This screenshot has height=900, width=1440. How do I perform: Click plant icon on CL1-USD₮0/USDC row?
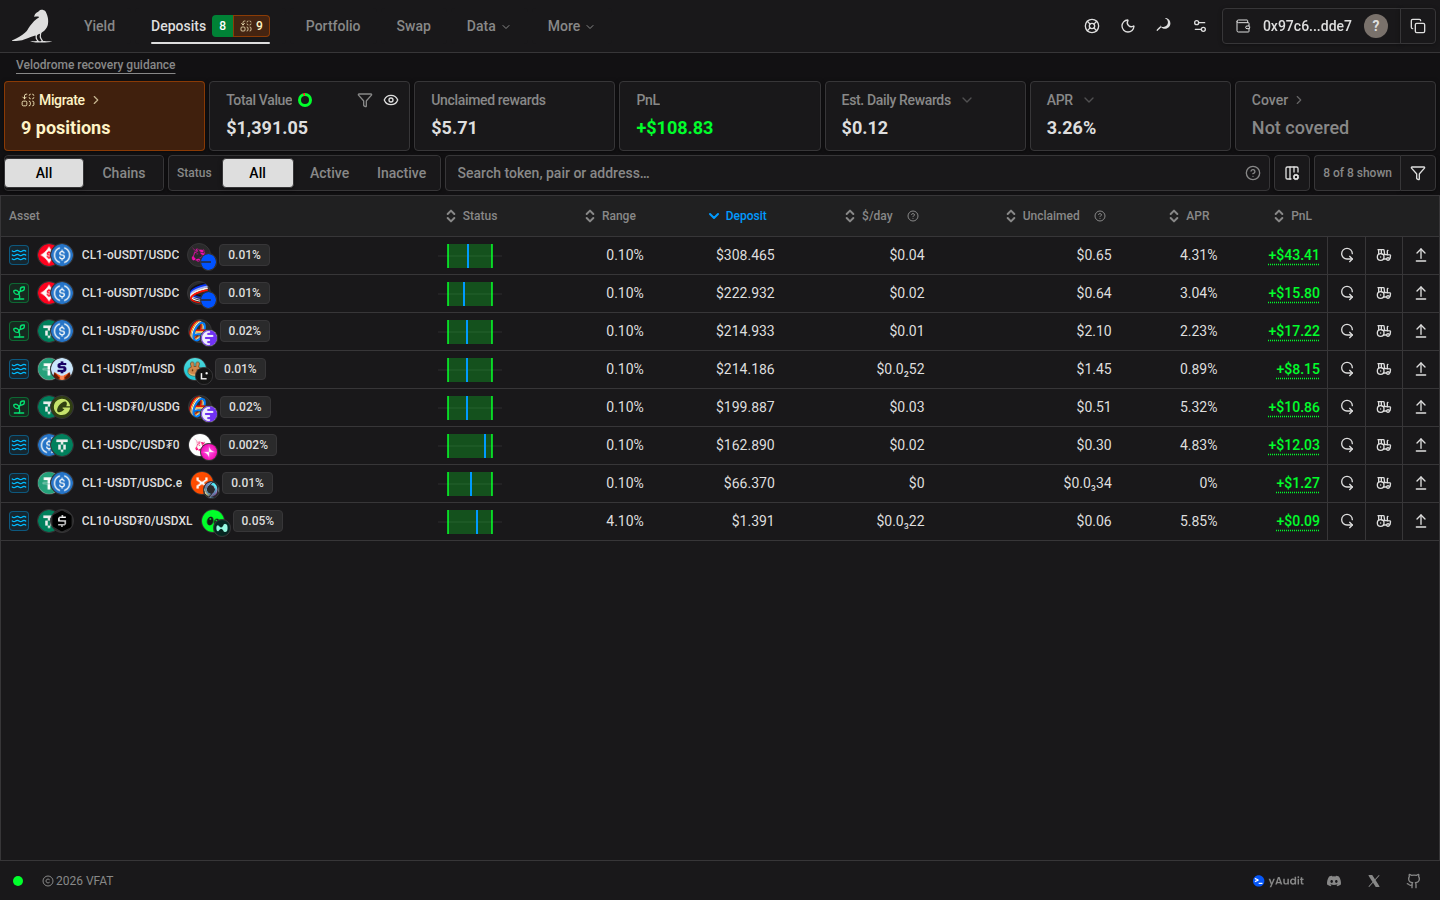point(19,331)
